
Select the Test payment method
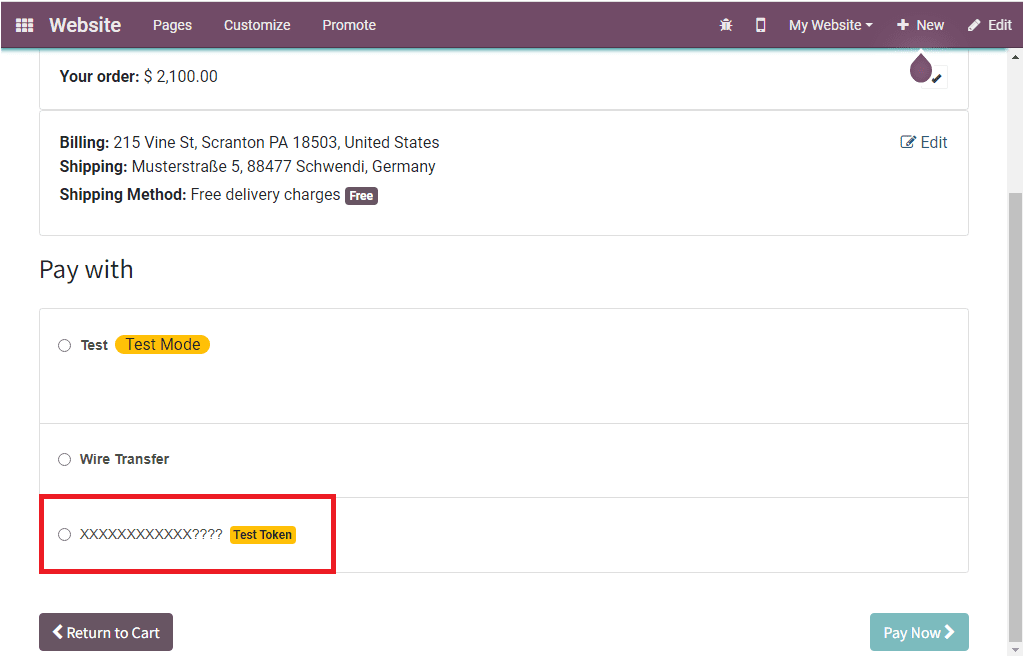64,344
